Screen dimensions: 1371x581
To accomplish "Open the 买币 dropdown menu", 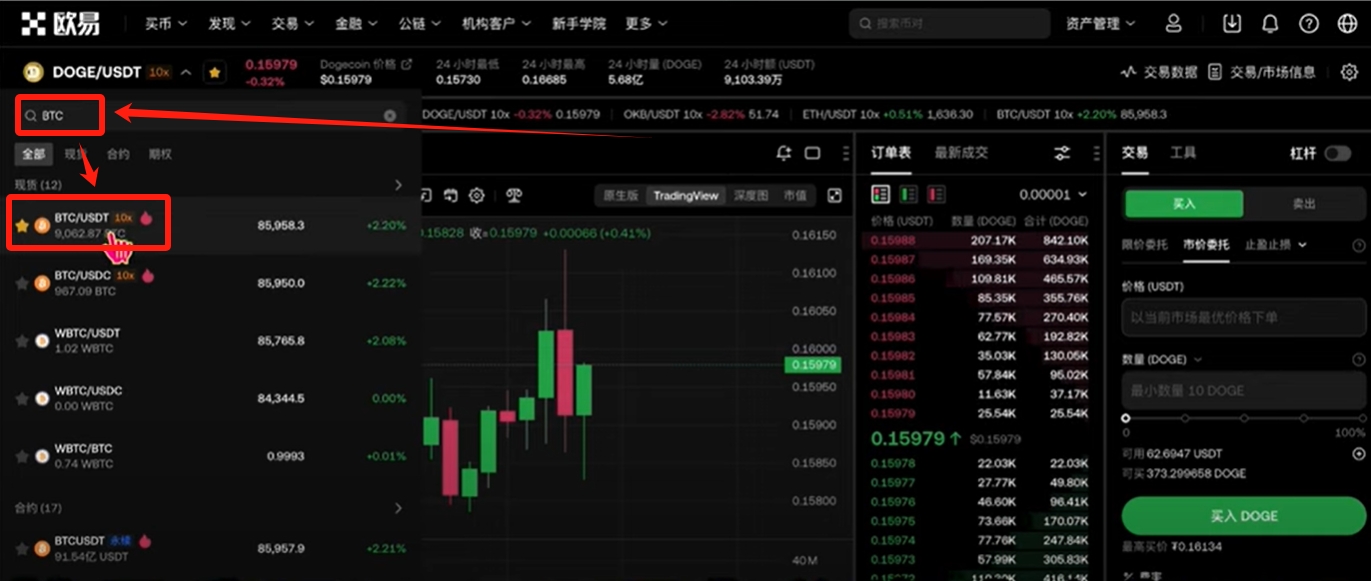I will [x=166, y=23].
